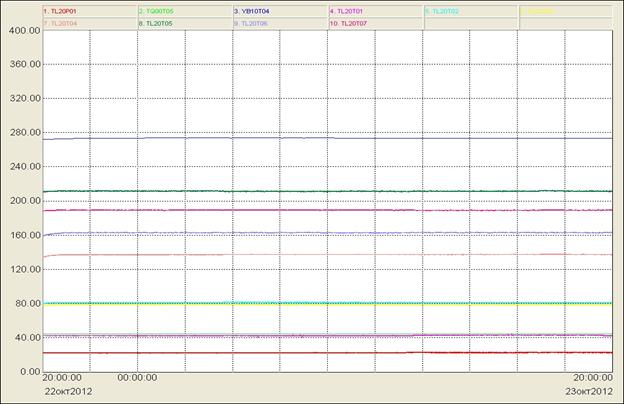
Task: Click the dark green trend line near 210
Action: point(328,191)
